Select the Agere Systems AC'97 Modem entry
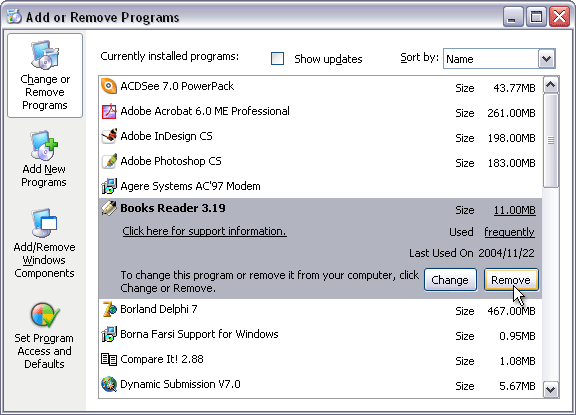576x415 pixels. (x=320, y=186)
